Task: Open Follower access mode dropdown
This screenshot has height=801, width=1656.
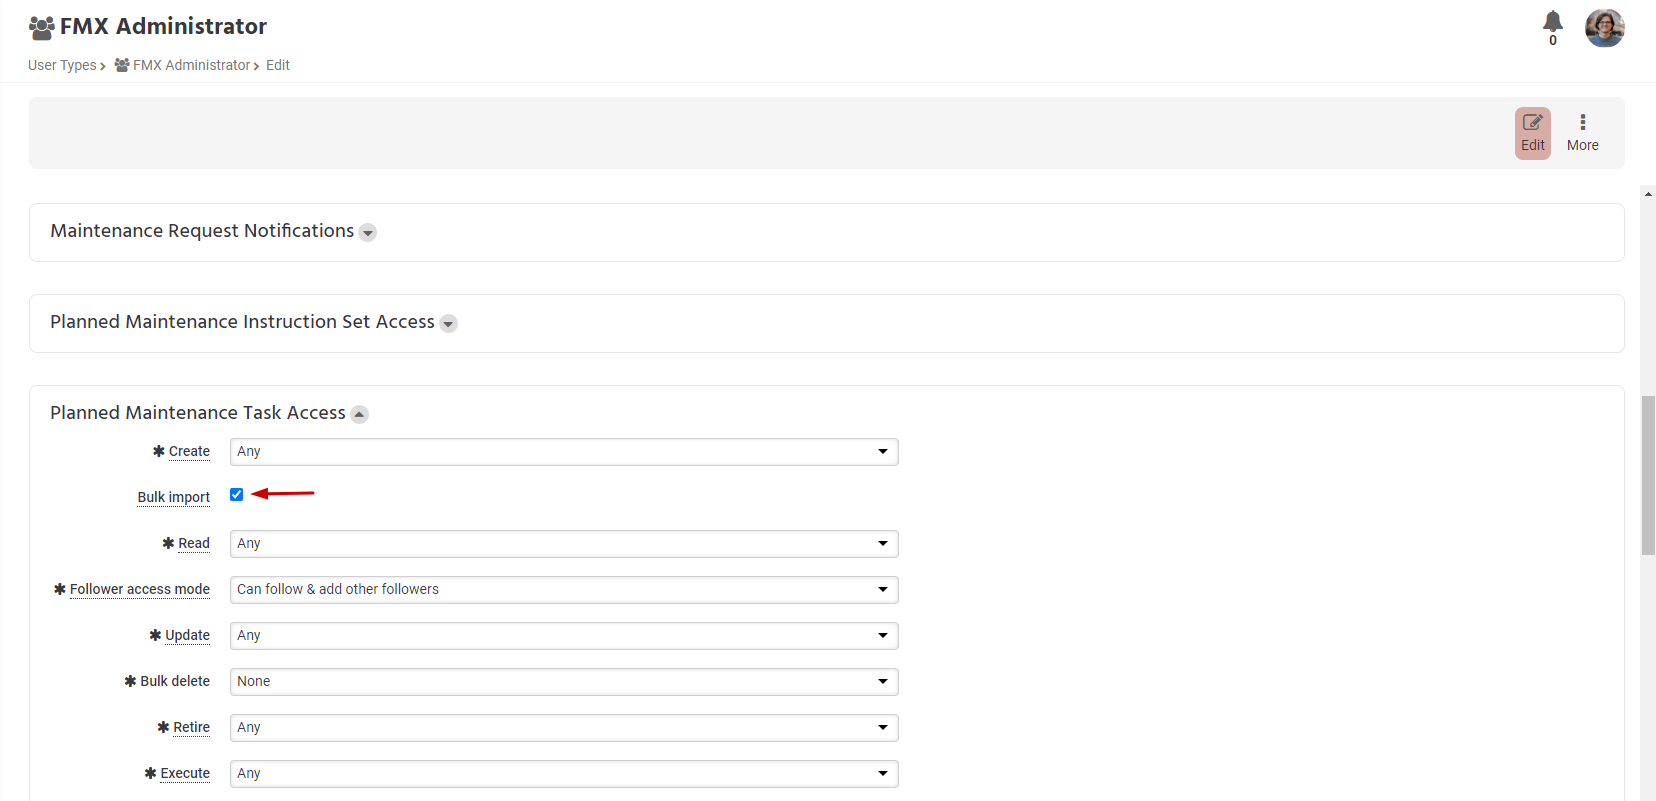Action: [564, 590]
